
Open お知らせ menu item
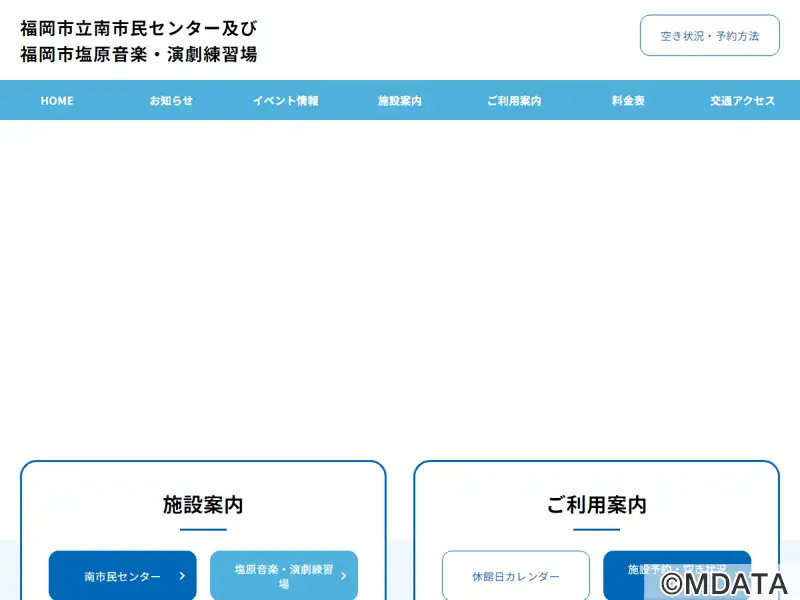click(171, 101)
